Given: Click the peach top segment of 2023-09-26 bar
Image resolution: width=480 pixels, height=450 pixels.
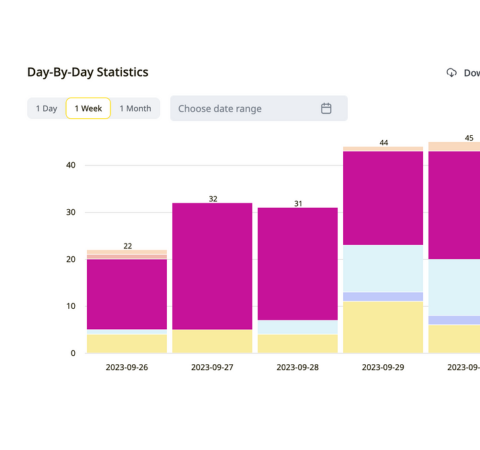Looking at the screenshot, I should (x=127, y=252).
